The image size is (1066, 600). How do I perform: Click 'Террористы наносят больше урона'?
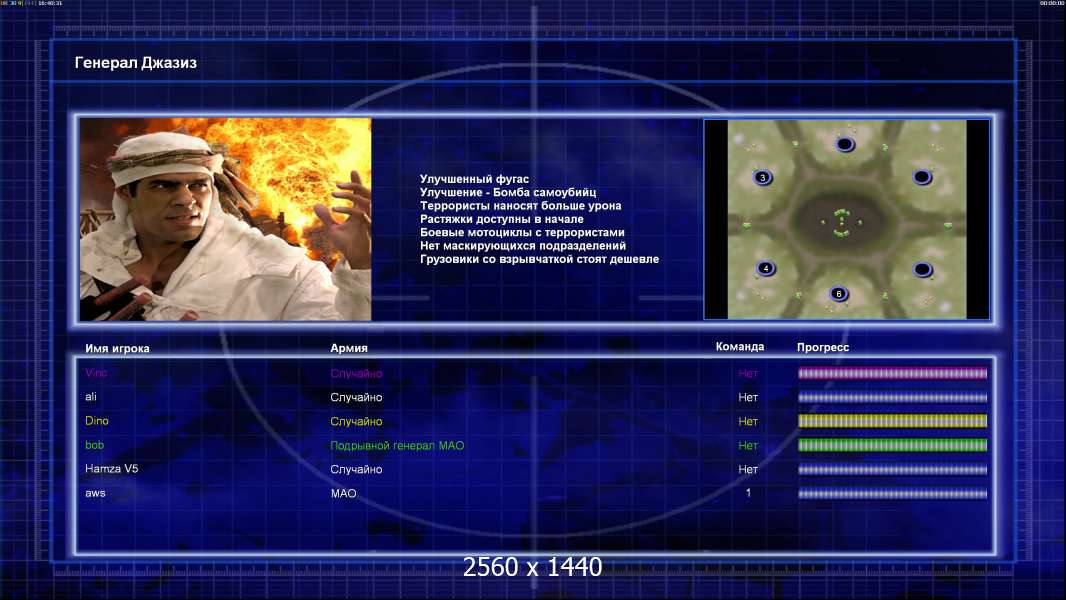click(x=520, y=206)
